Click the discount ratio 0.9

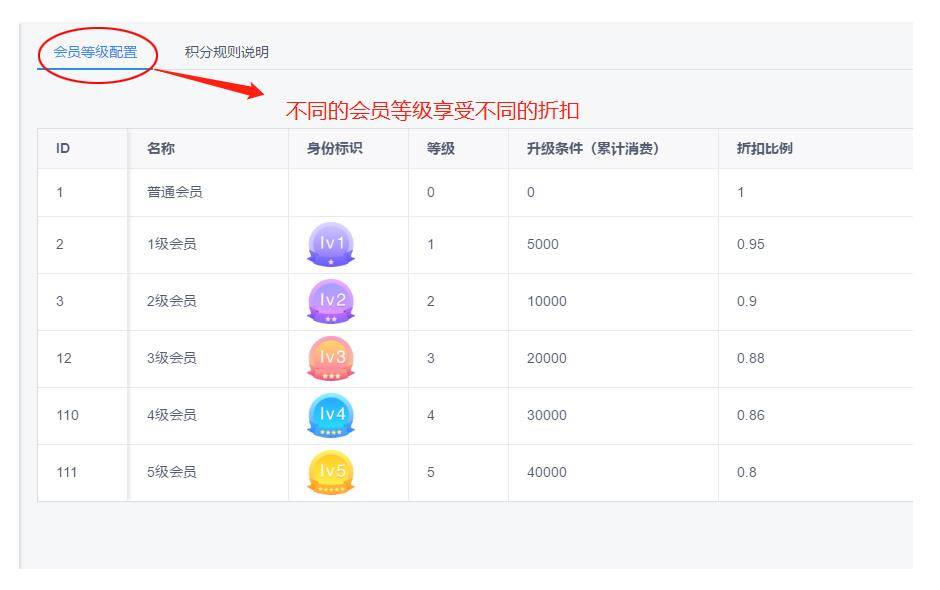coord(746,301)
